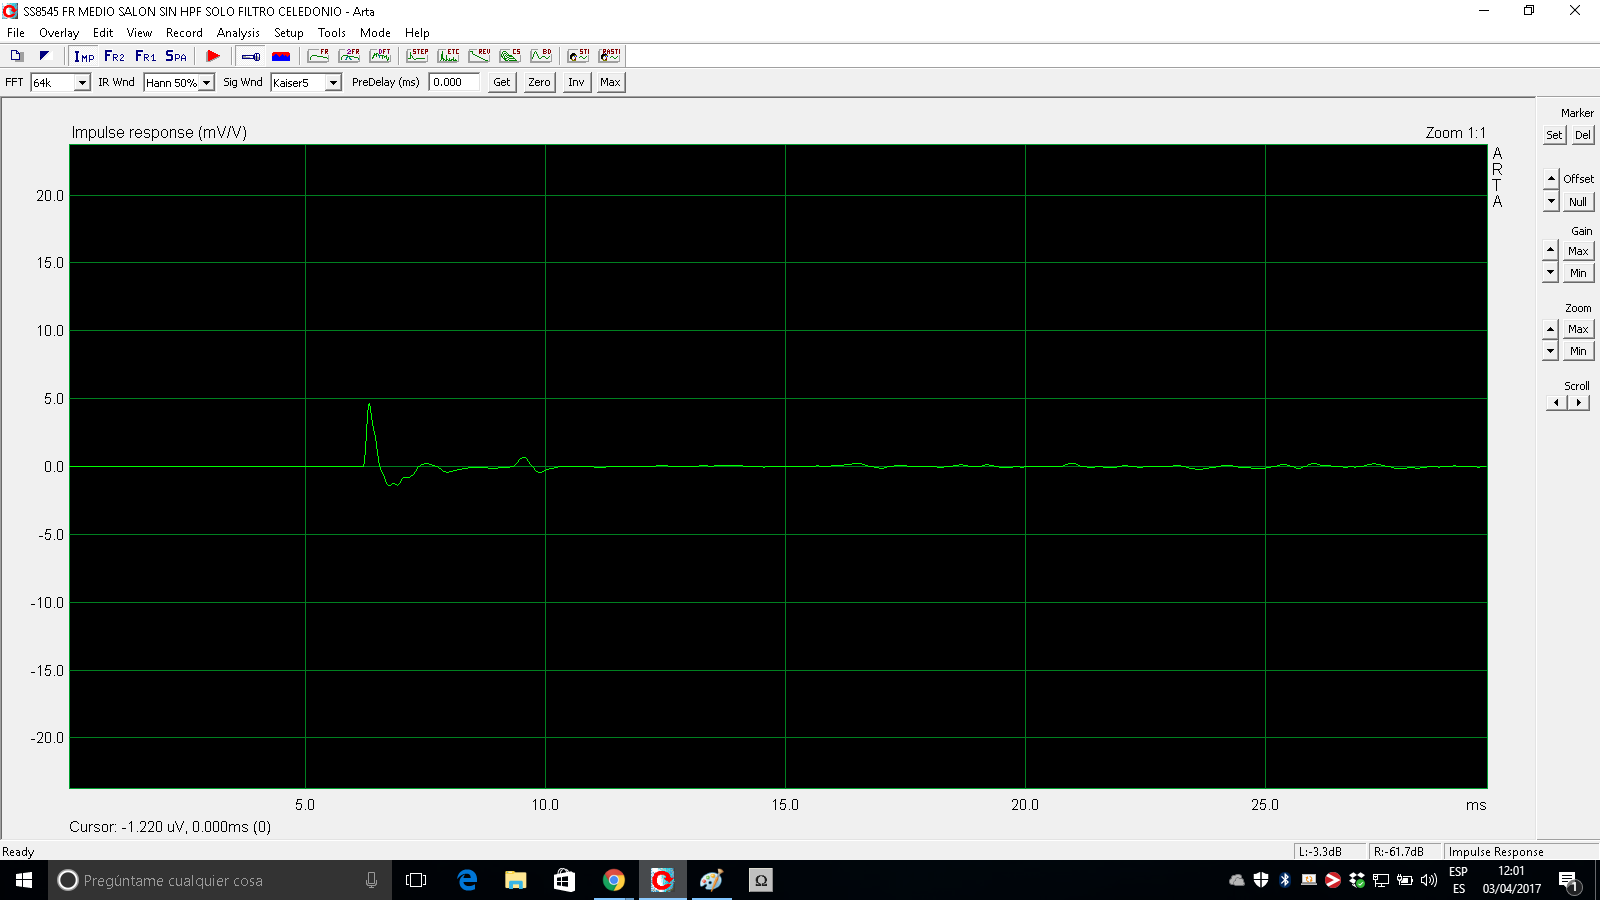Click the Inv button
1600x900 pixels.
click(x=576, y=82)
